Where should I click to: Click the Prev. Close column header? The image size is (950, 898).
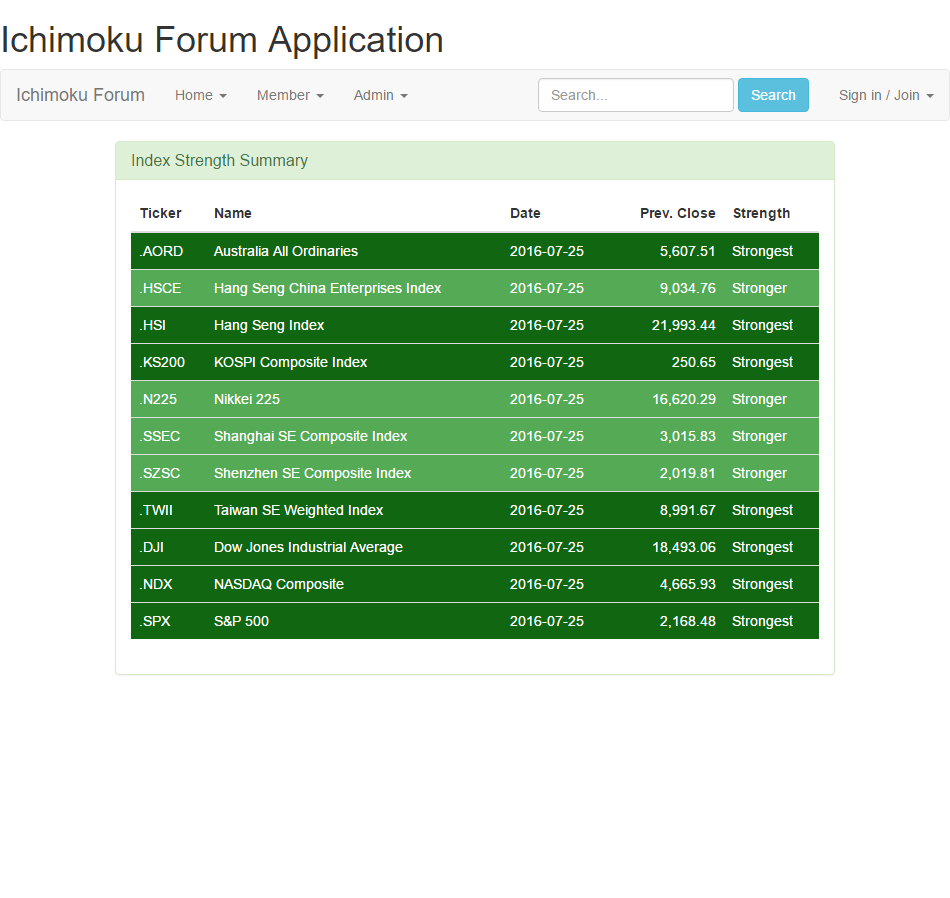(677, 213)
